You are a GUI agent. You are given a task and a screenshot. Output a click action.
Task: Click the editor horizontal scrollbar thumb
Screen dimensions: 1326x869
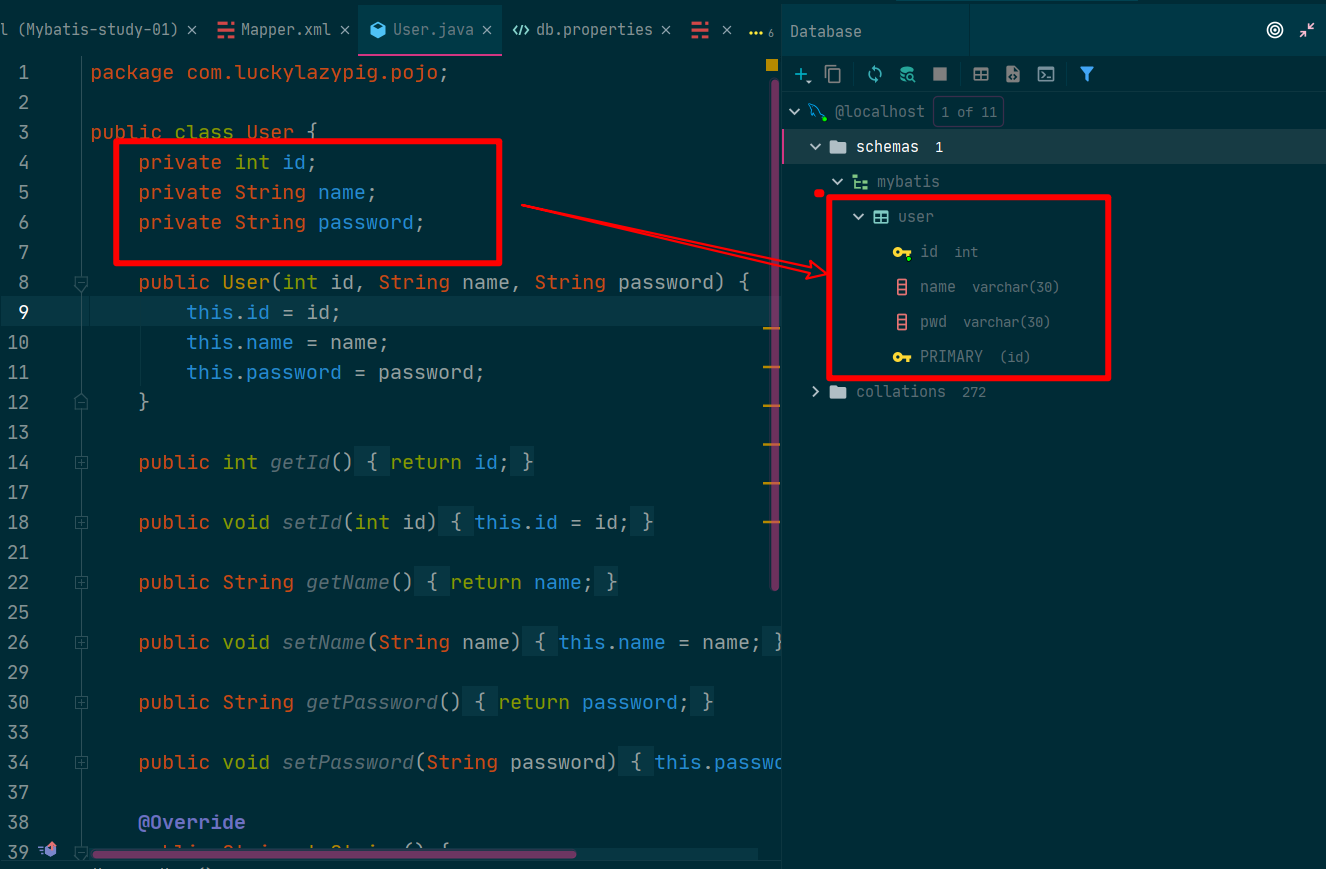click(x=334, y=854)
